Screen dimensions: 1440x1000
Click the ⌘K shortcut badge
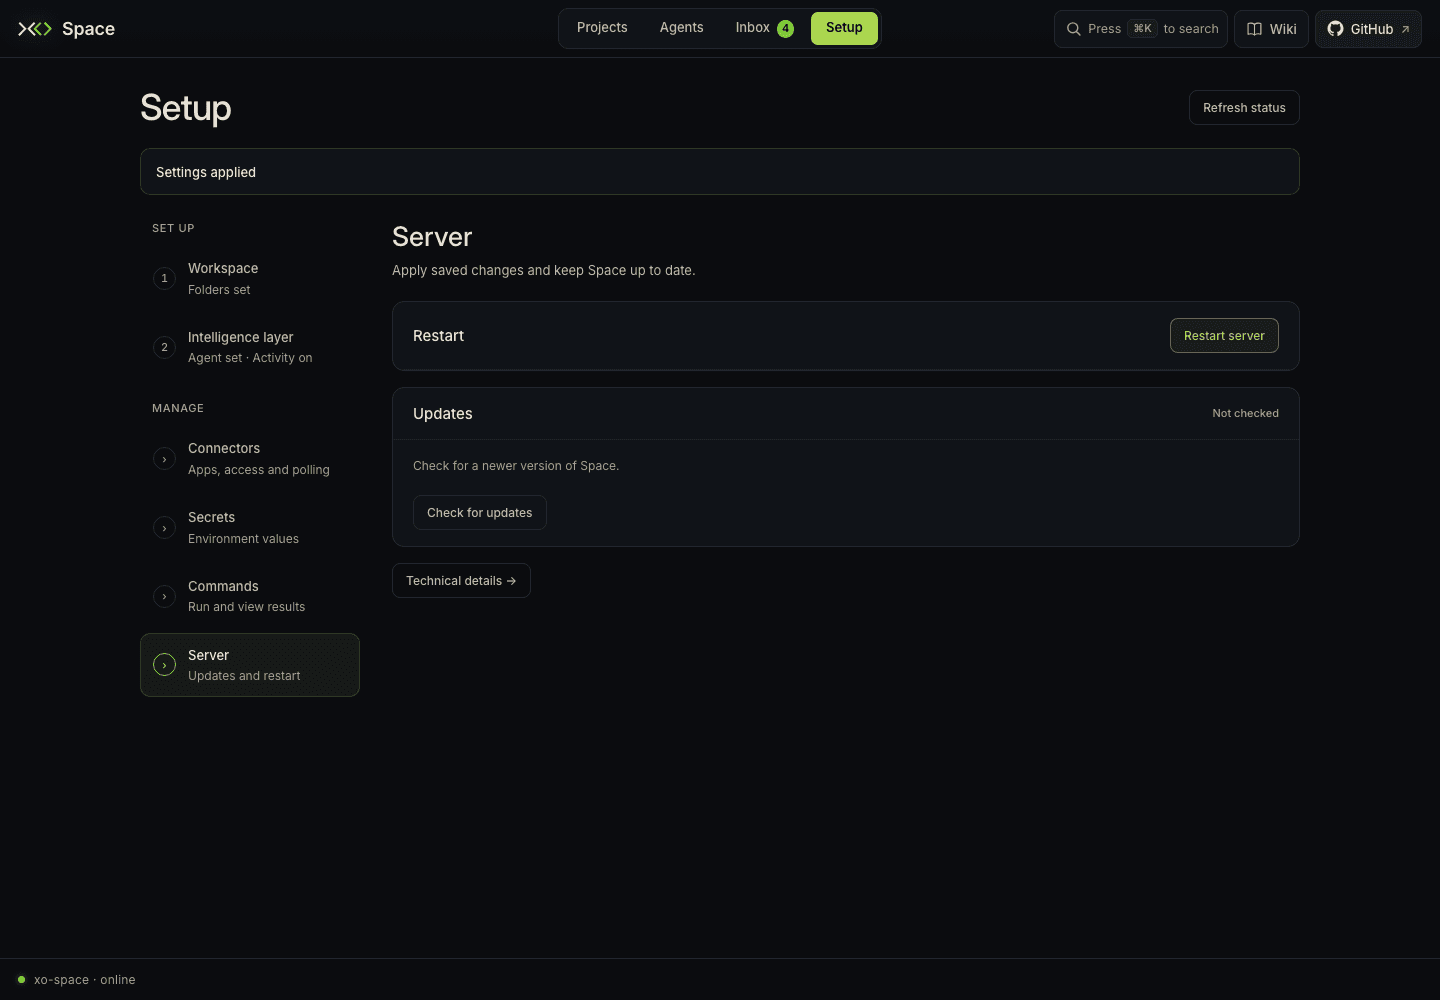point(1142,29)
